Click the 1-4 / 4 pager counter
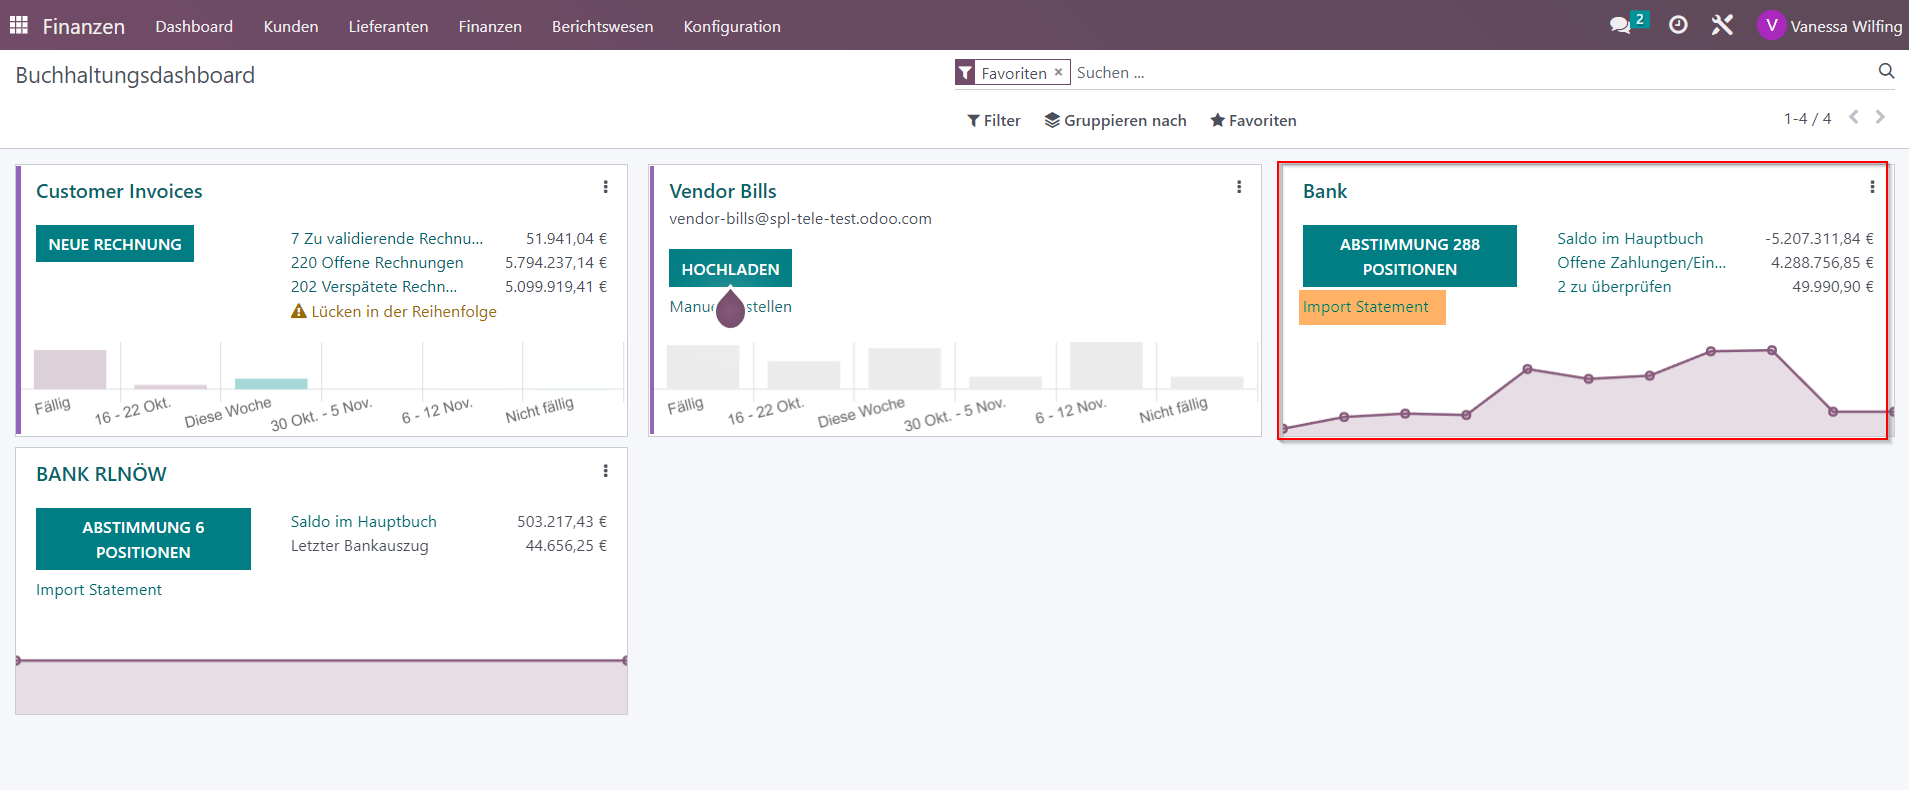This screenshot has width=1909, height=790. 1807,118
